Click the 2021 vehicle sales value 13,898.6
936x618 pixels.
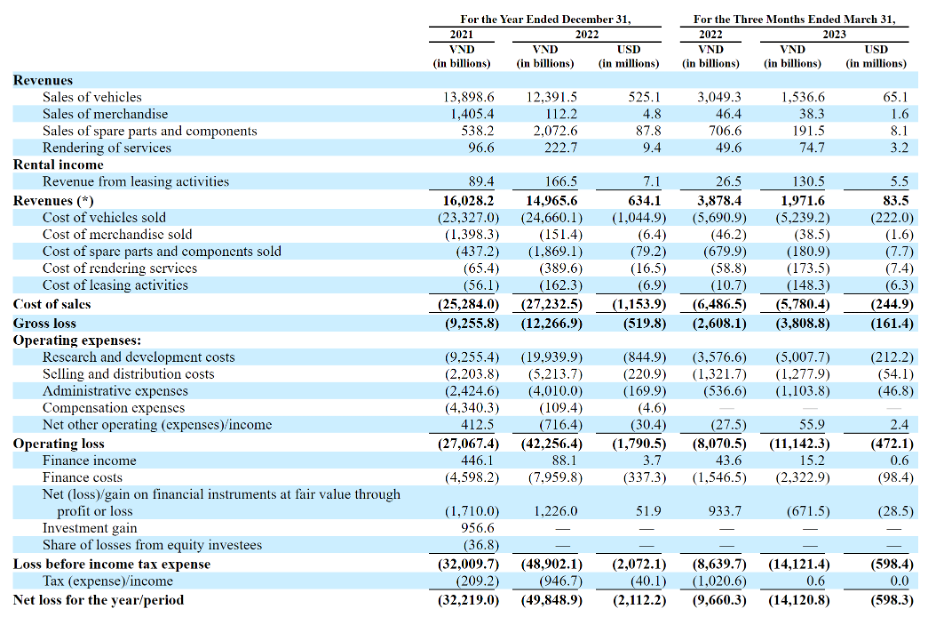(x=469, y=97)
